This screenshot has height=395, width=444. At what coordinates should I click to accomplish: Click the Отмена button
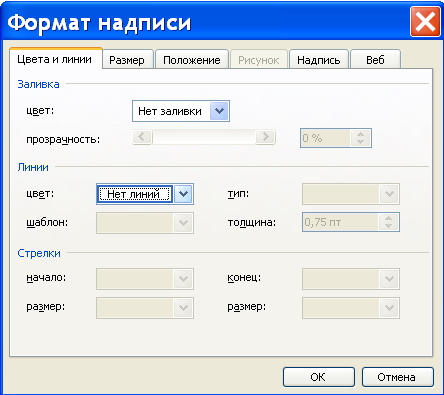(x=397, y=377)
